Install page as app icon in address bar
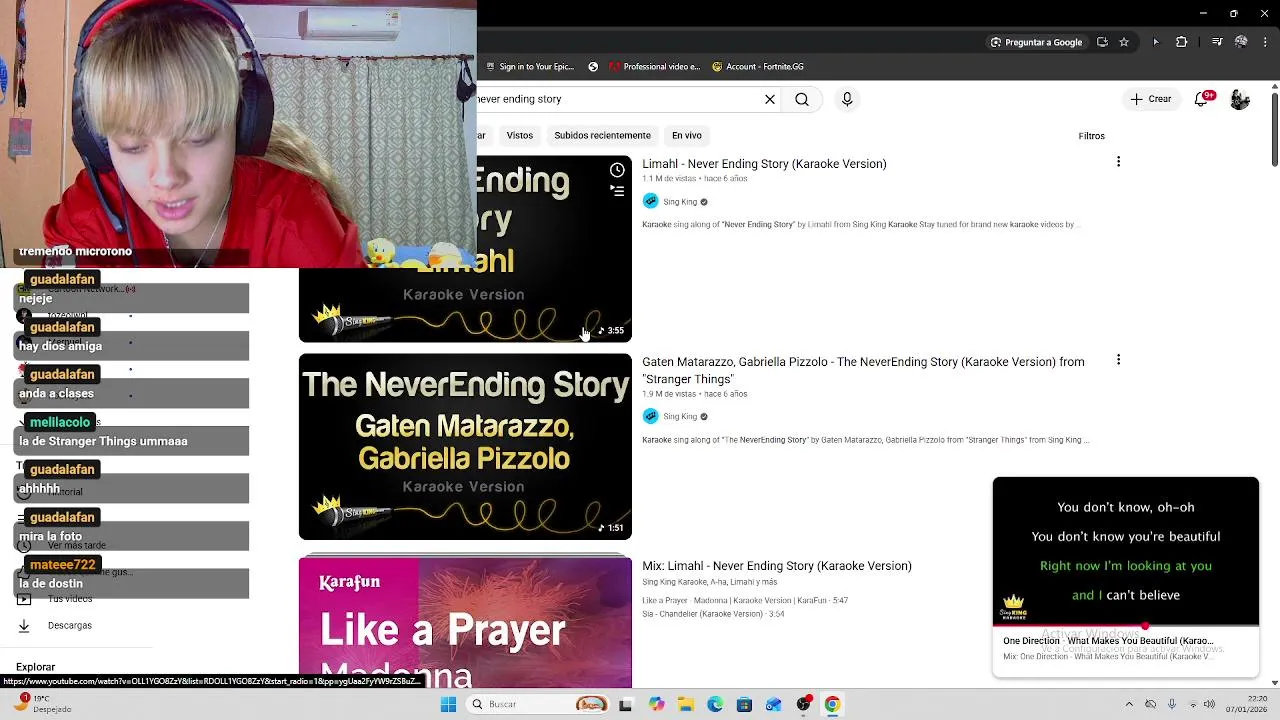Viewport: 1280px width, 720px height. tap(1102, 42)
